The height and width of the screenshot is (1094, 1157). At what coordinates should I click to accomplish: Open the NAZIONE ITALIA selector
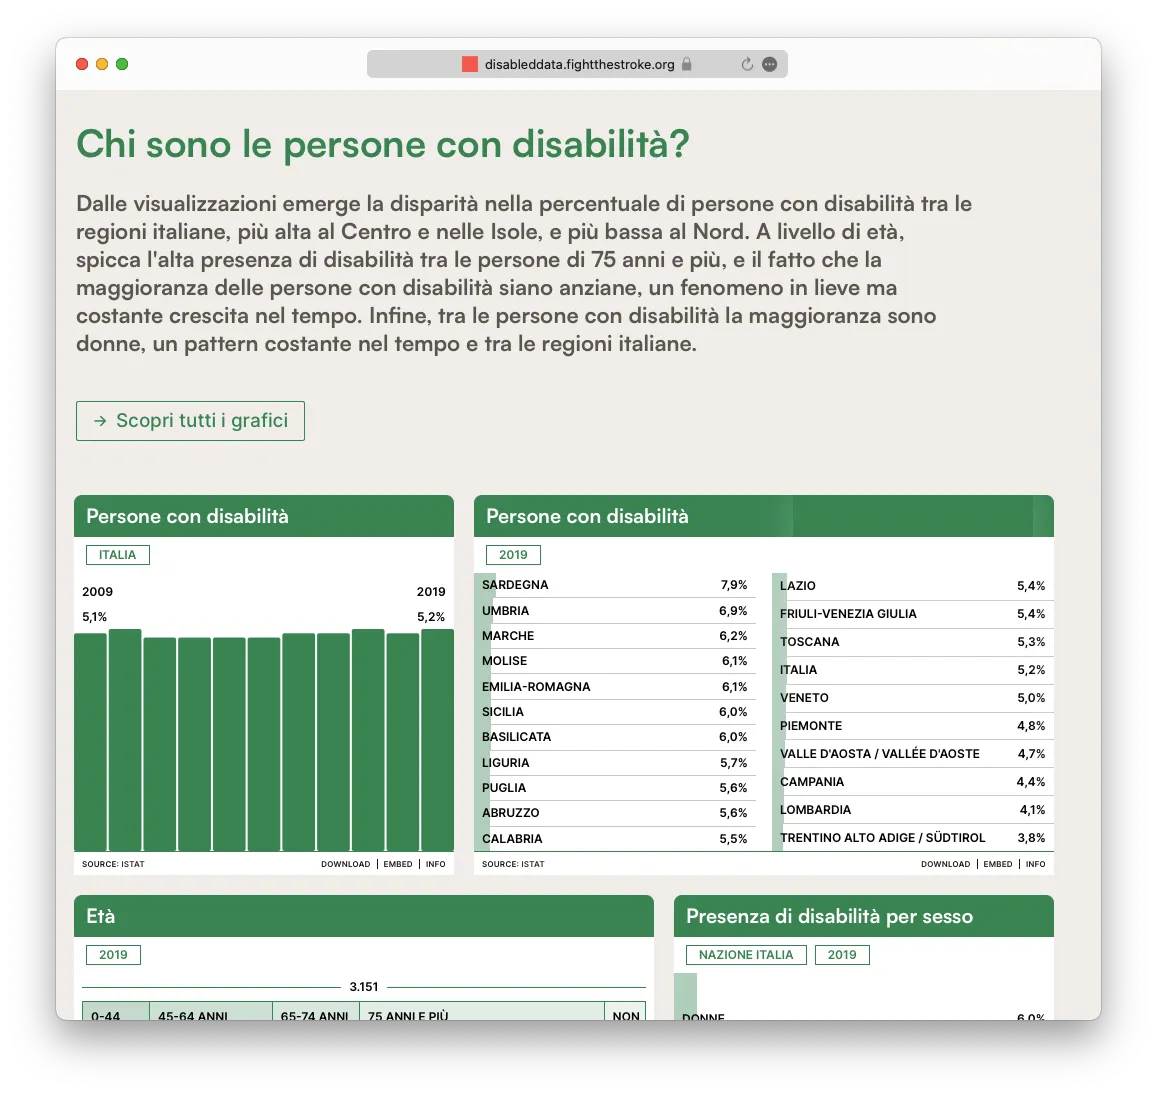coord(745,955)
